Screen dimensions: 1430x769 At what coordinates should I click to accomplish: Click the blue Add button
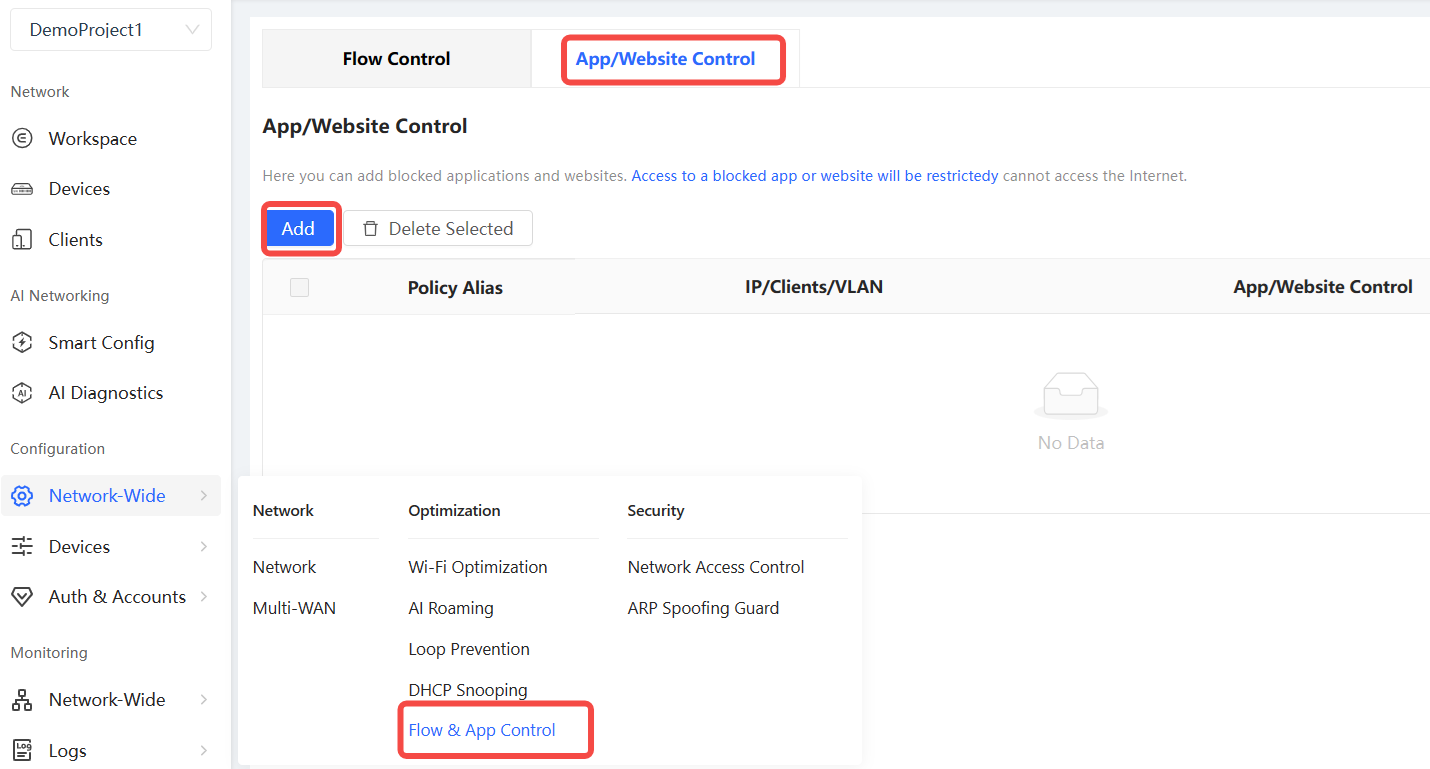click(x=298, y=229)
